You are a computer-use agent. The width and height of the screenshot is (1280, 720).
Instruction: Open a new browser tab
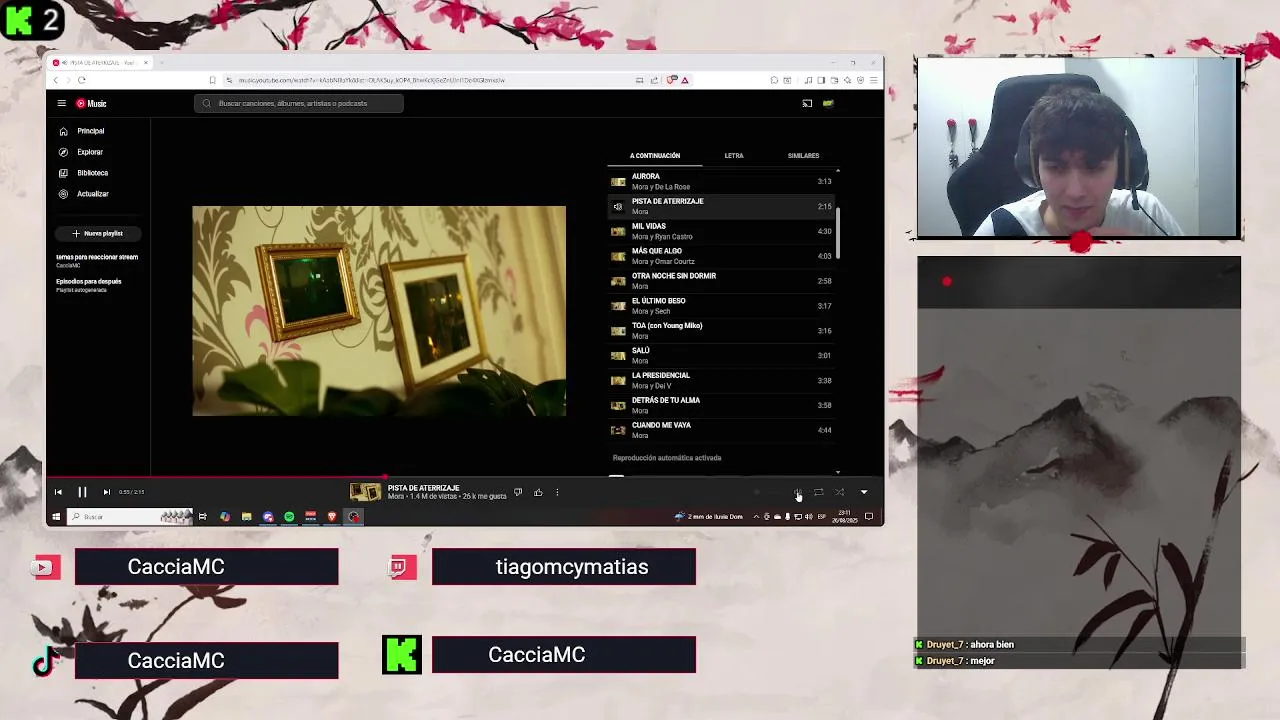[x=162, y=62]
